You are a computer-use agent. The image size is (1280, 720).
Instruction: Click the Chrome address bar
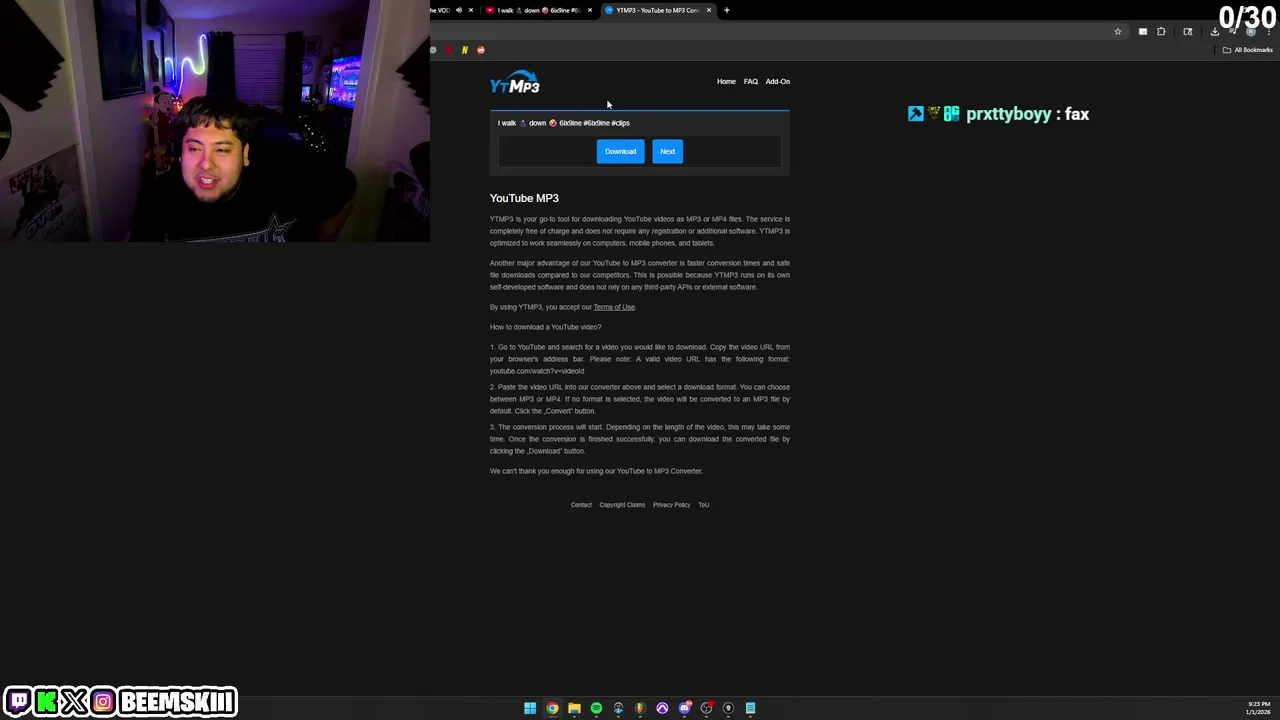coord(770,32)
